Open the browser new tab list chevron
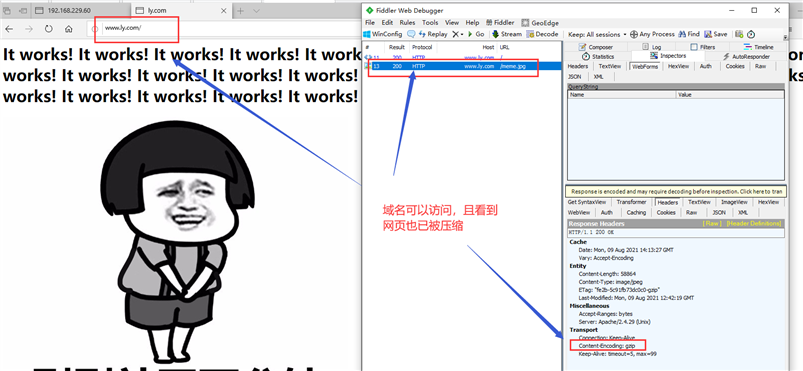The image size is (803, 371). point(256,11)
